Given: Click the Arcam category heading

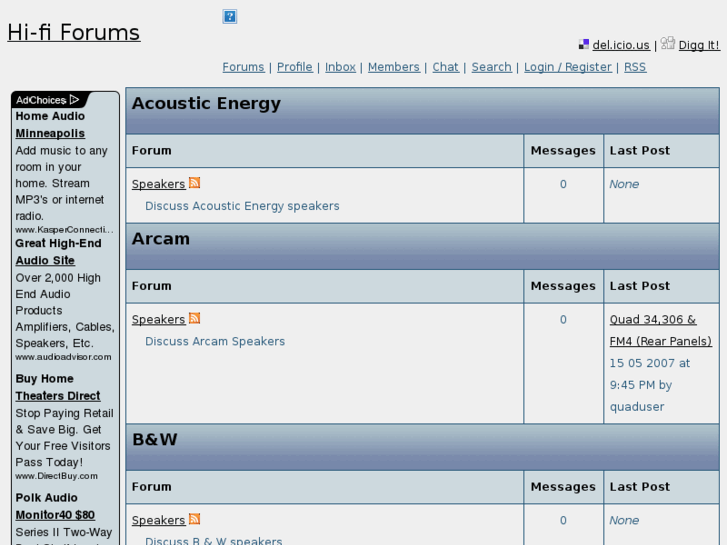Looking at the screenshot, I should point(161,239).
